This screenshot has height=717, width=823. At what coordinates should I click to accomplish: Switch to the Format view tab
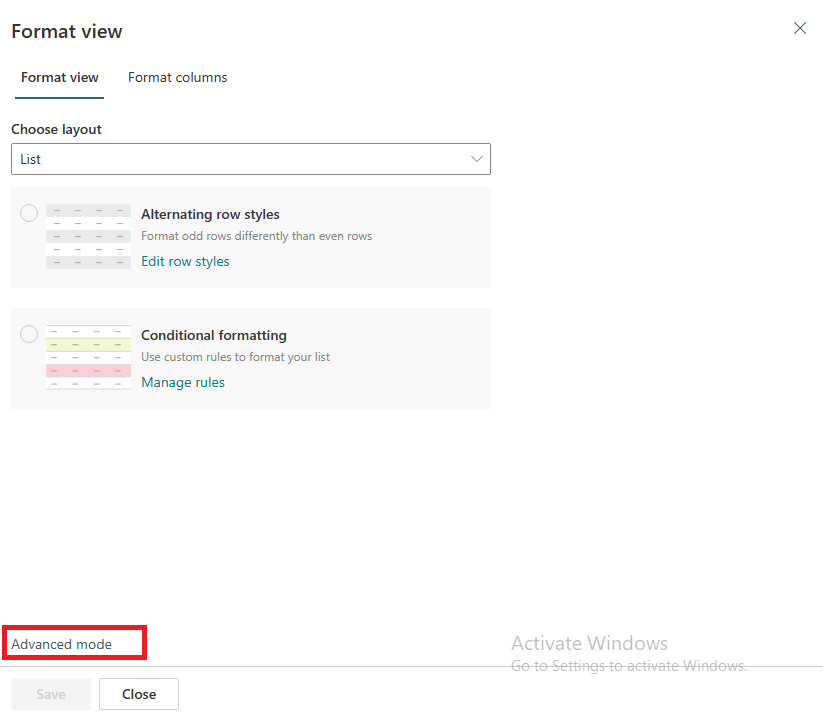(59, 77)
